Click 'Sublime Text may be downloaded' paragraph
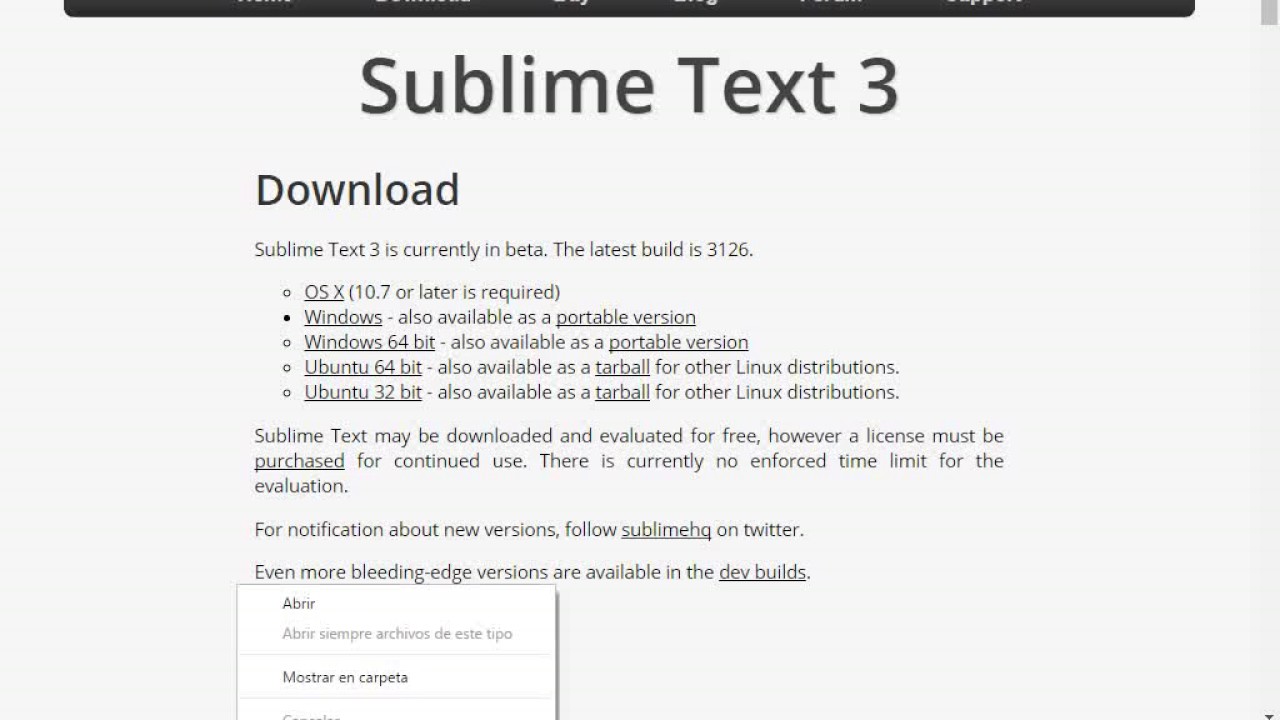This screenshot has width=1280, height=720. [x=629, y=461]
